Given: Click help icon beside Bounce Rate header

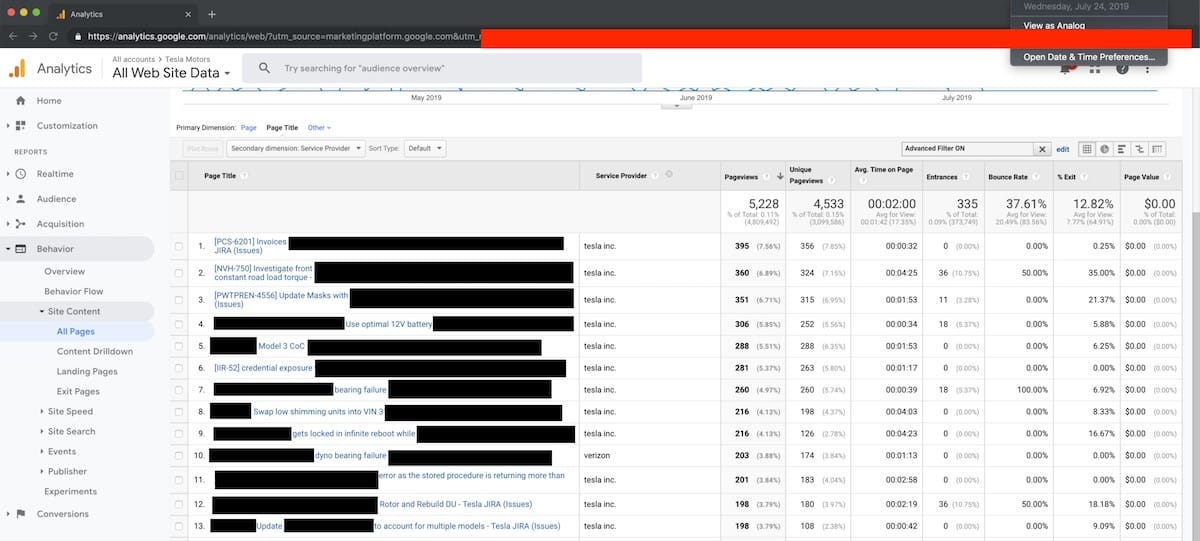Looking at the screenshot, I should 1036,176.
